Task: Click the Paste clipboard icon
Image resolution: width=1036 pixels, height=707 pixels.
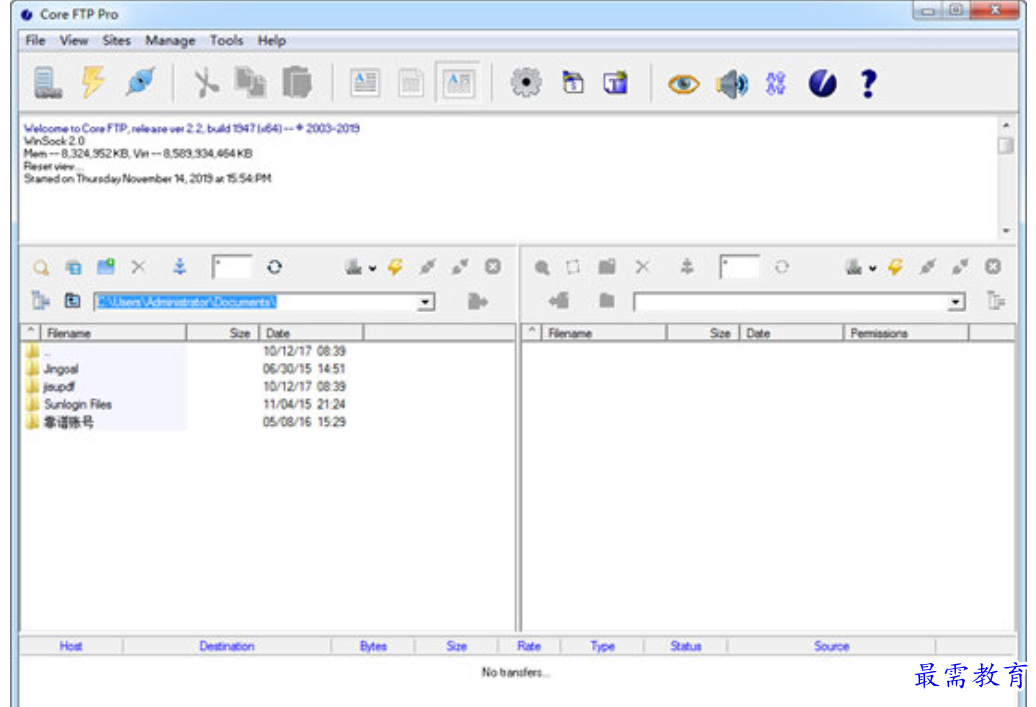Action: tap(297, 83)
